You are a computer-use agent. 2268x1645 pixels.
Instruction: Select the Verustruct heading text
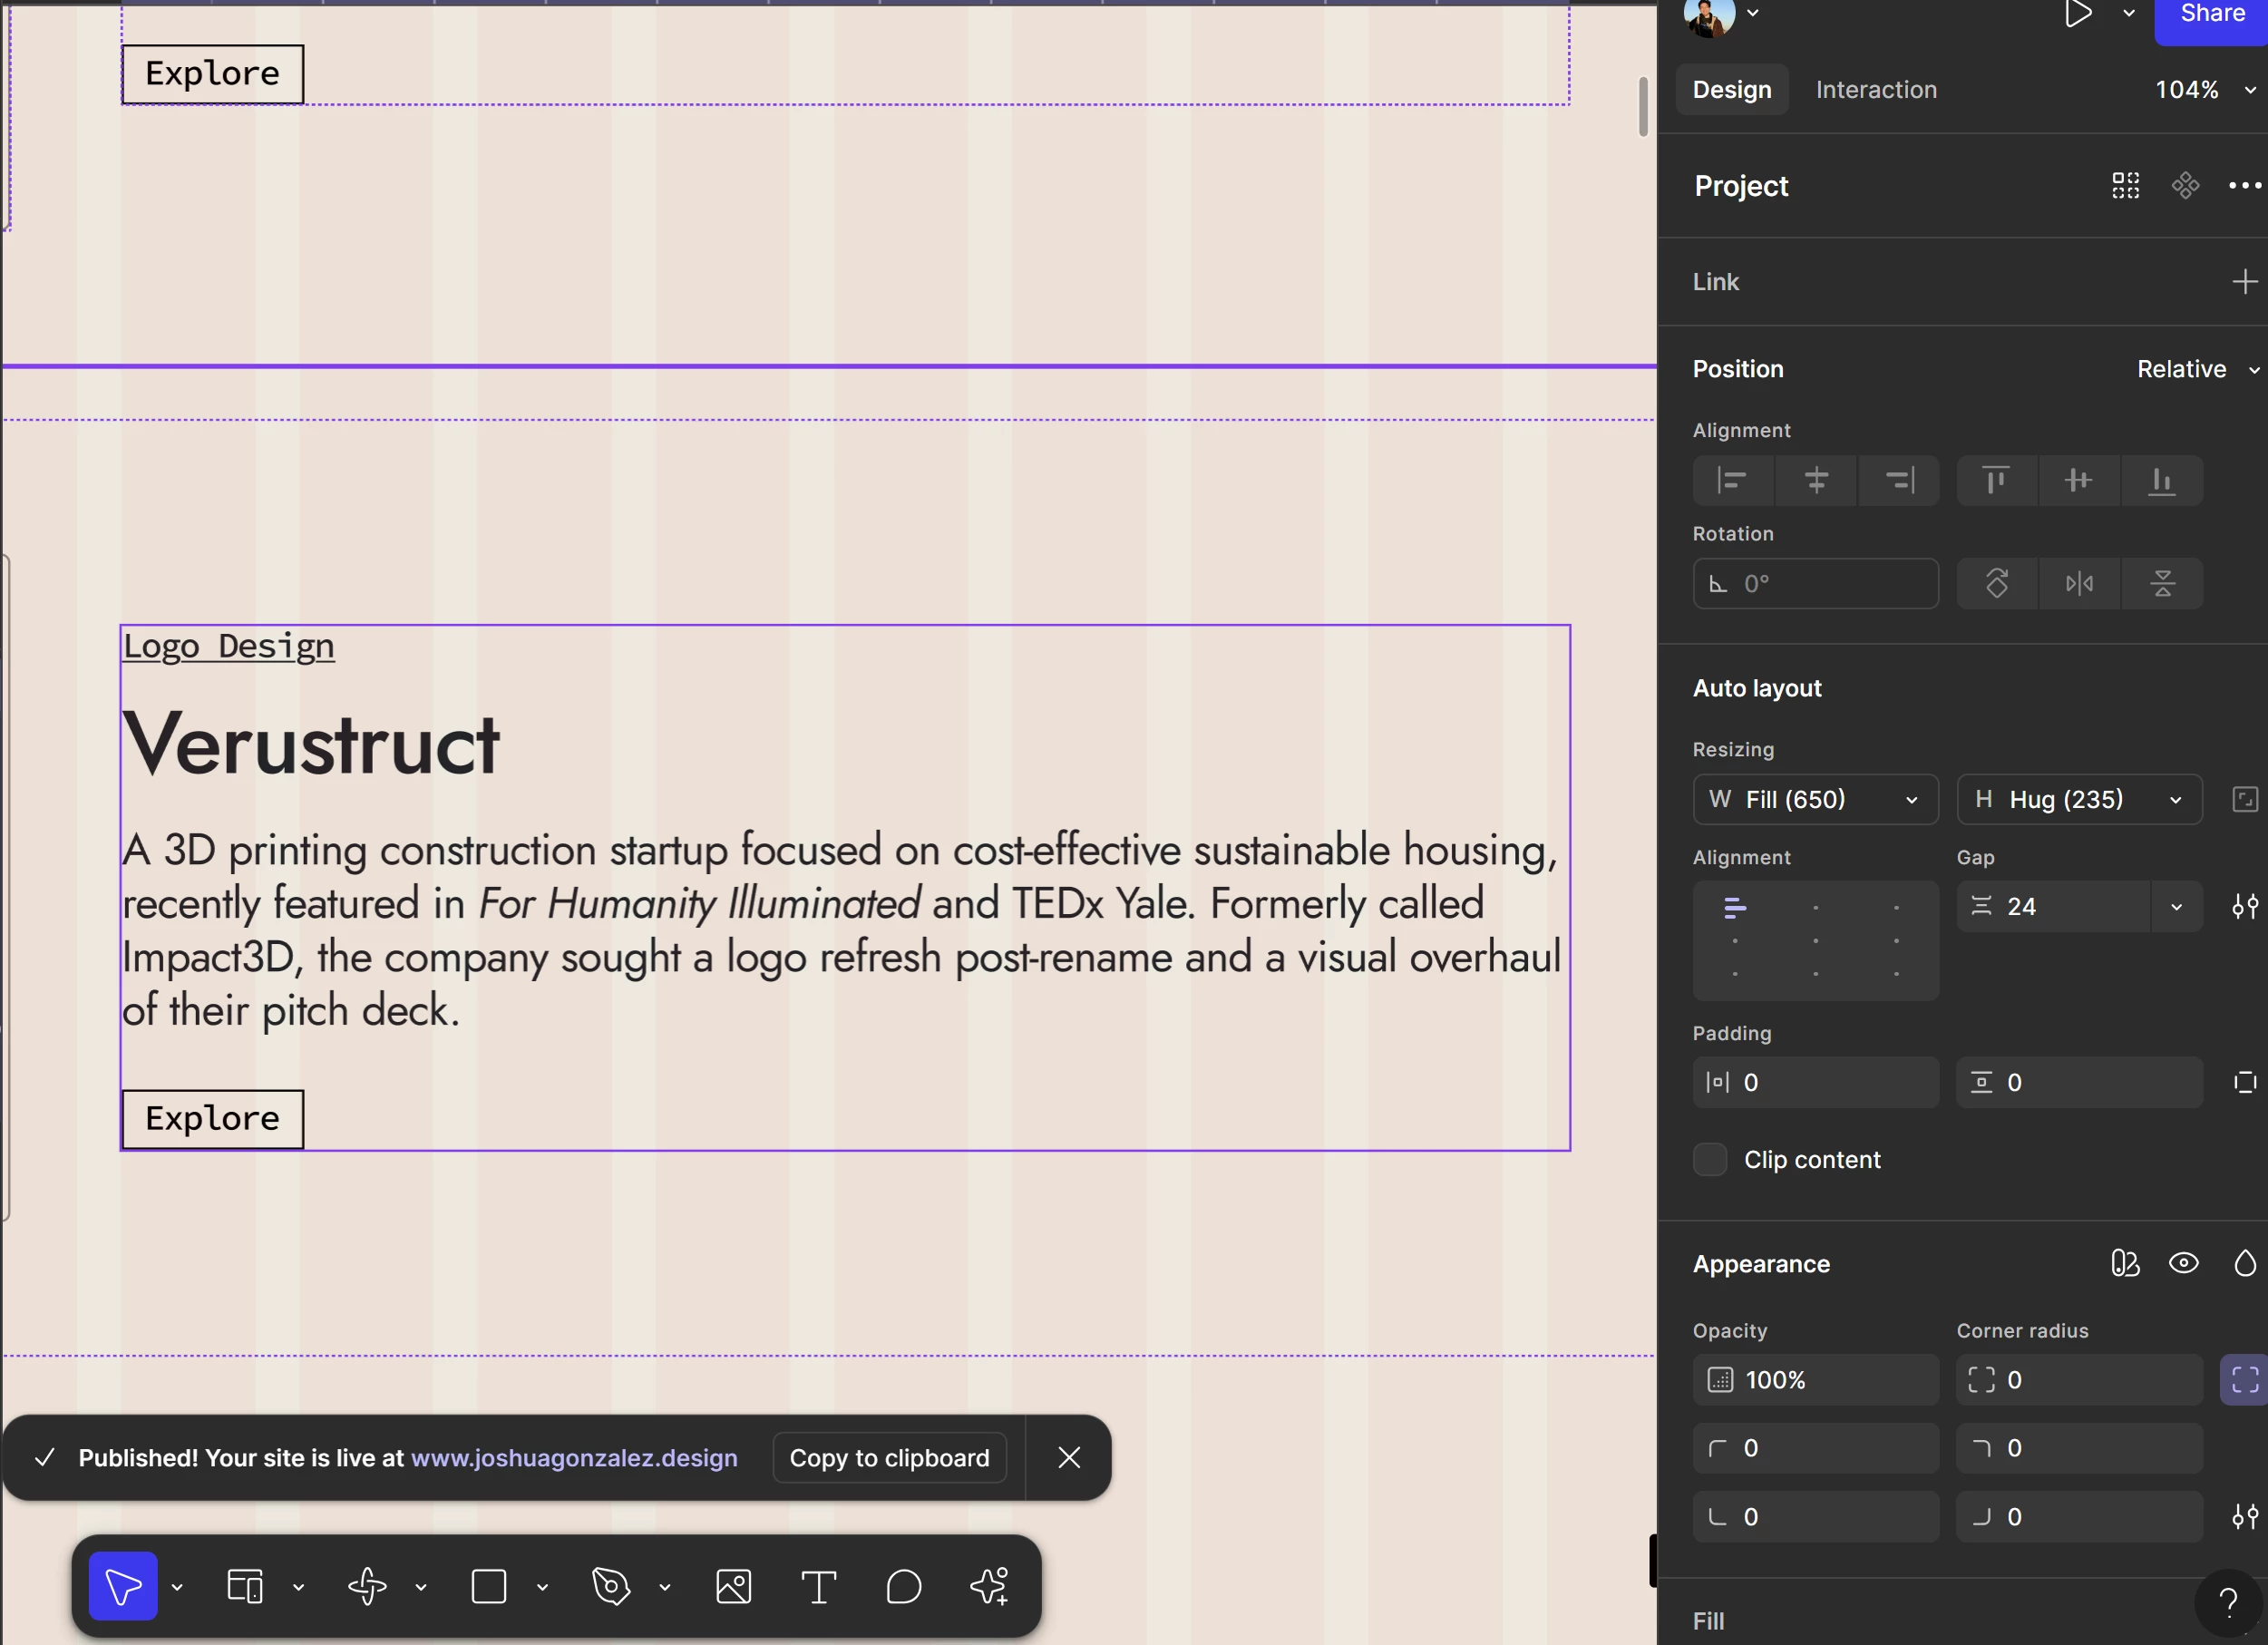click(311, 744)
